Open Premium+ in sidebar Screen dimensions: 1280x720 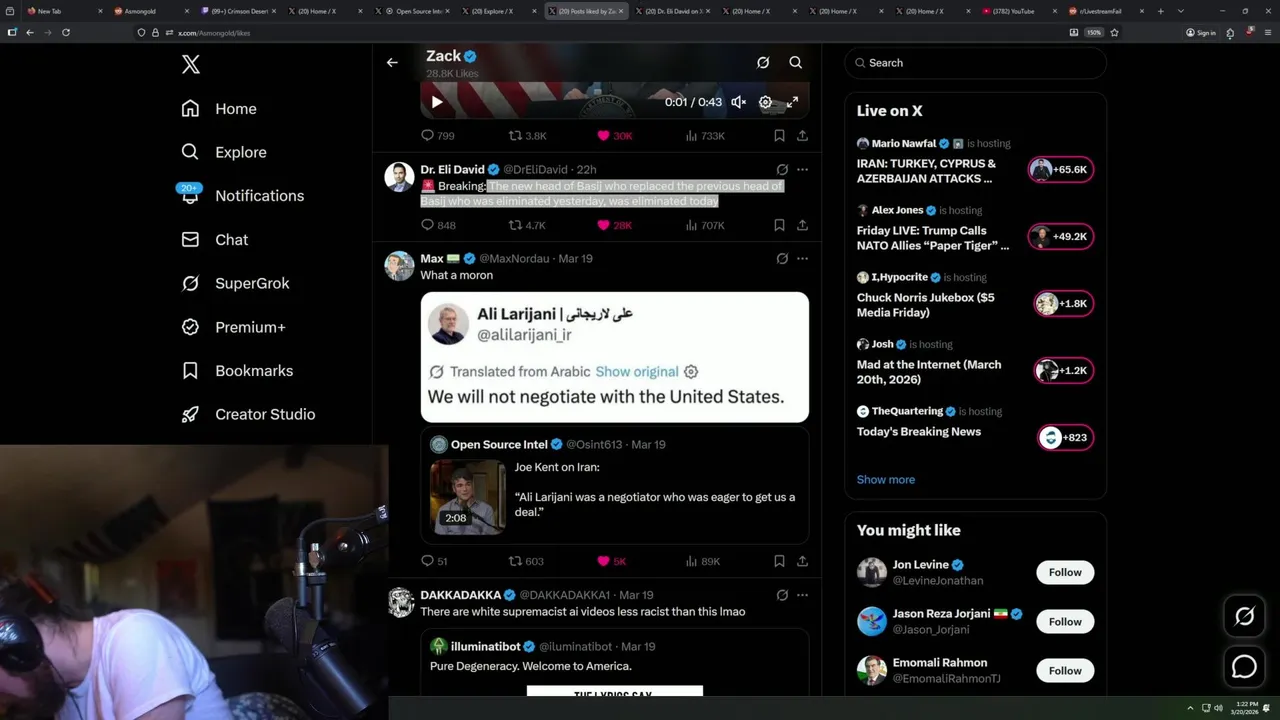tap(233, 327)
